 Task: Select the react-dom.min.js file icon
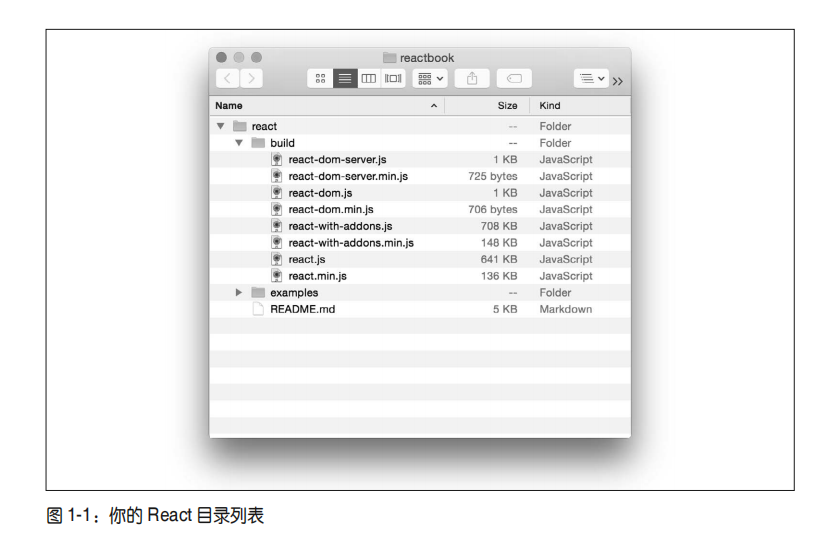pos(277,209)
